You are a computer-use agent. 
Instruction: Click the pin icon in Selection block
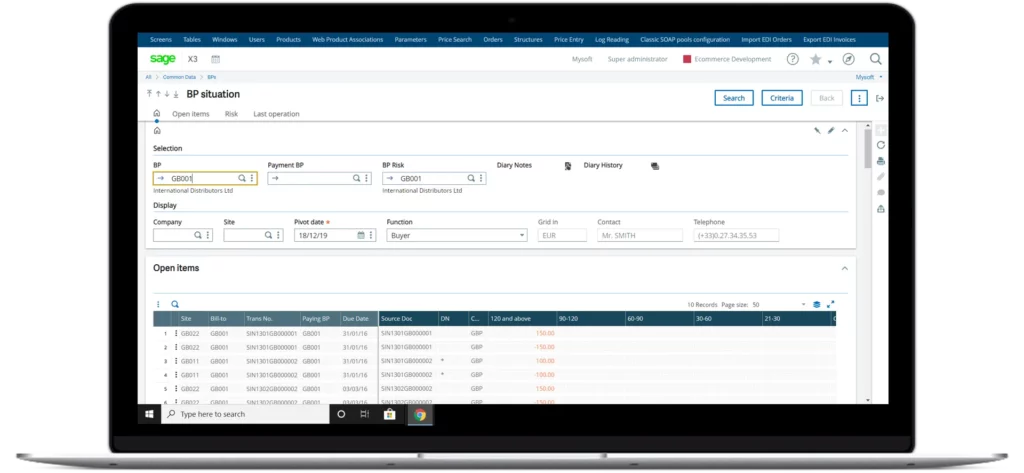[x=817, y=131]
